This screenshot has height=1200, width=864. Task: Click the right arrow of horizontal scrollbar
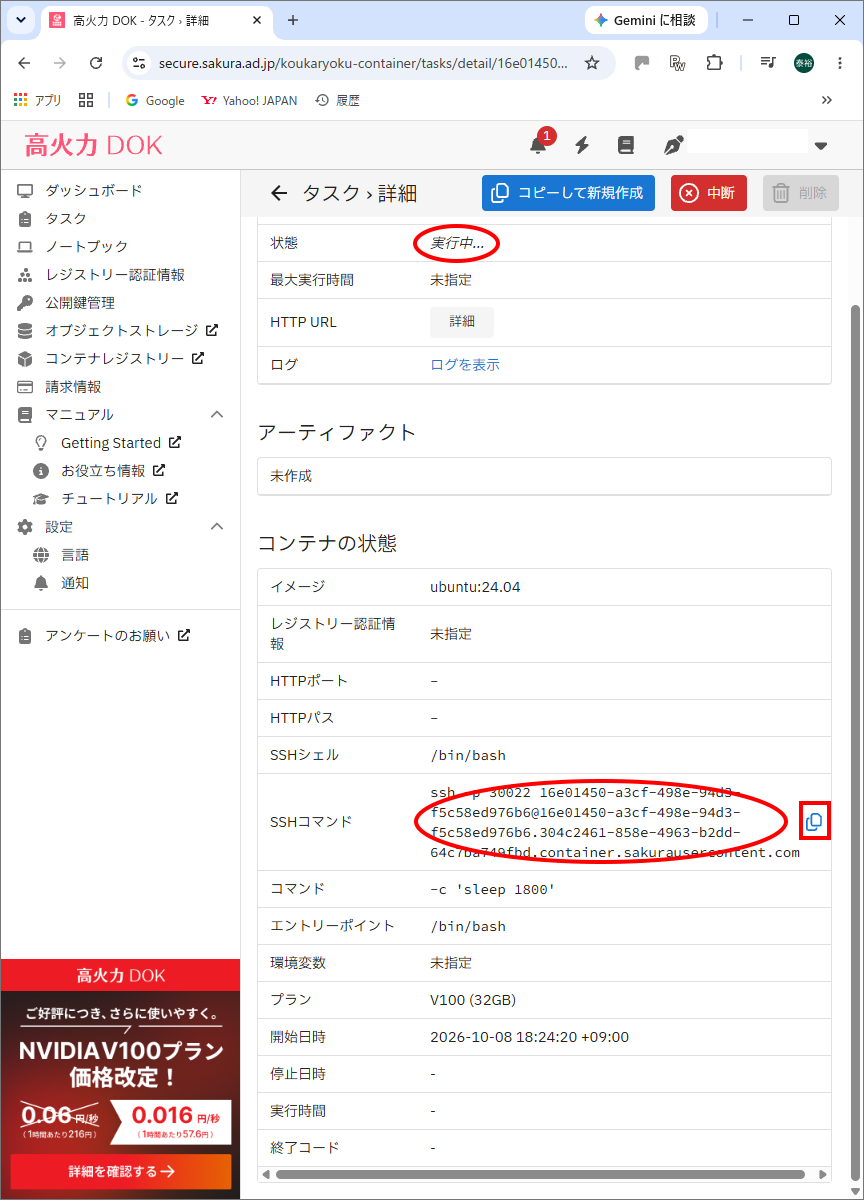click(823, 1174)
